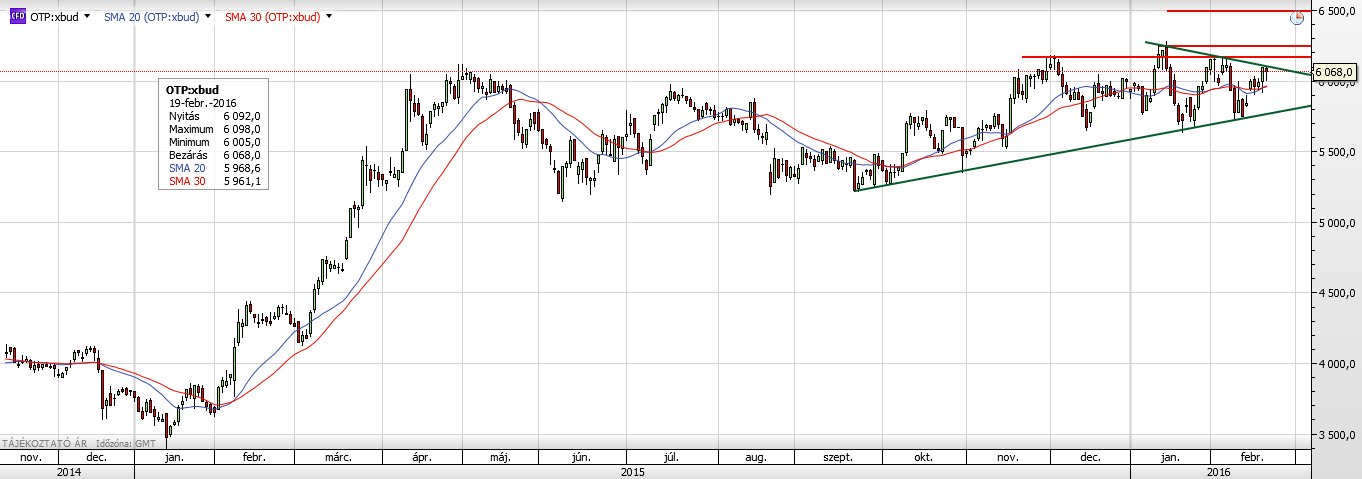
Task: Click the aug. month label
Action: (x=756, y=458)
